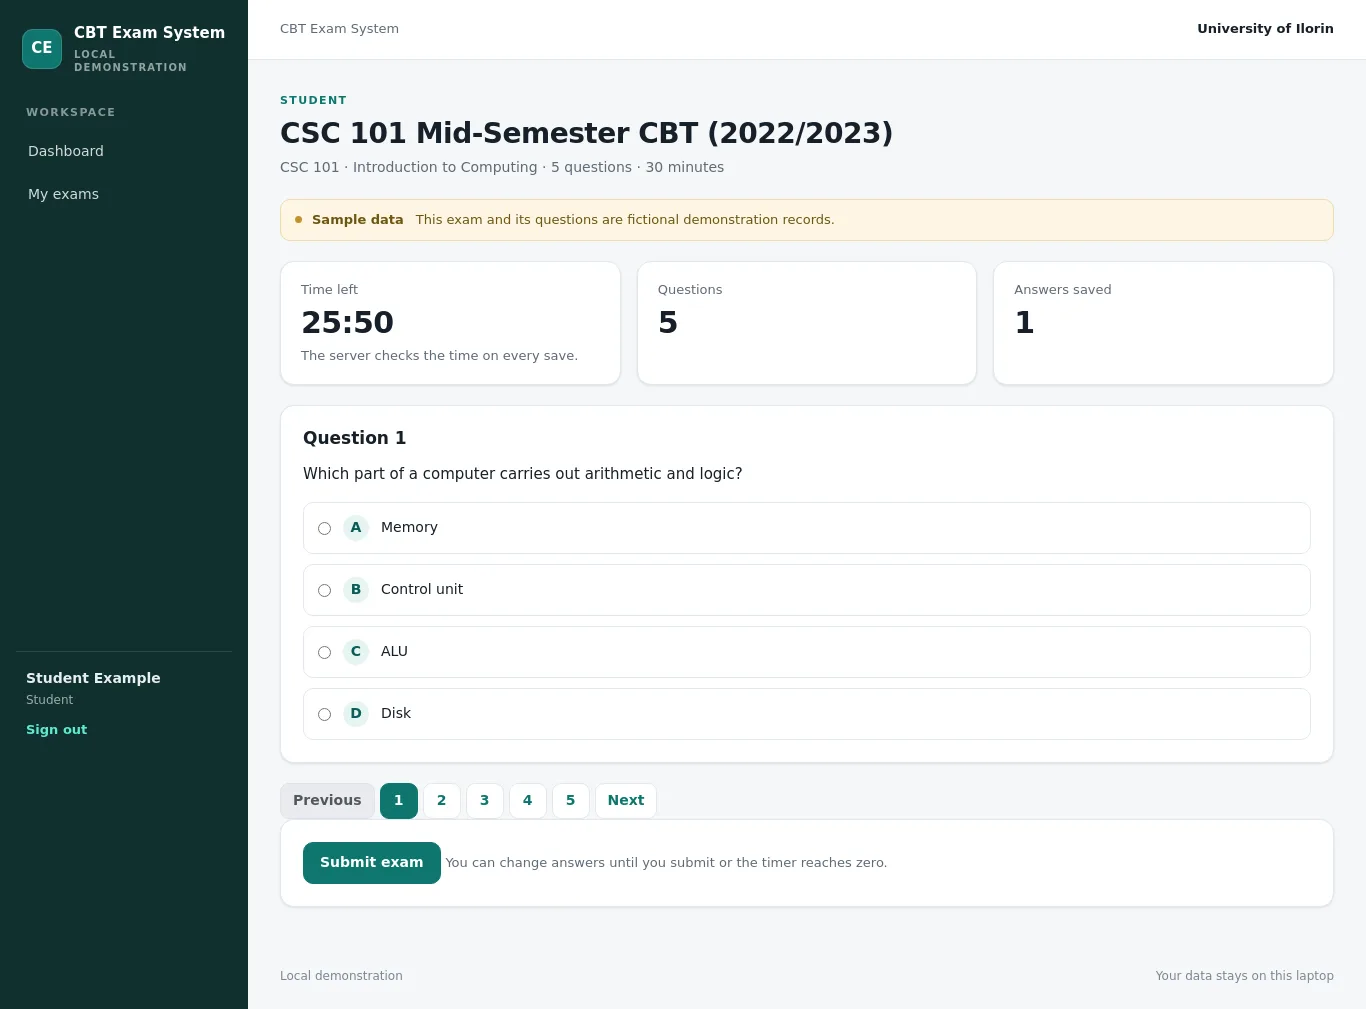Pick the Disk radio button
The width and height of the screenshot is (1366, 1009).
tap(324, 714)
